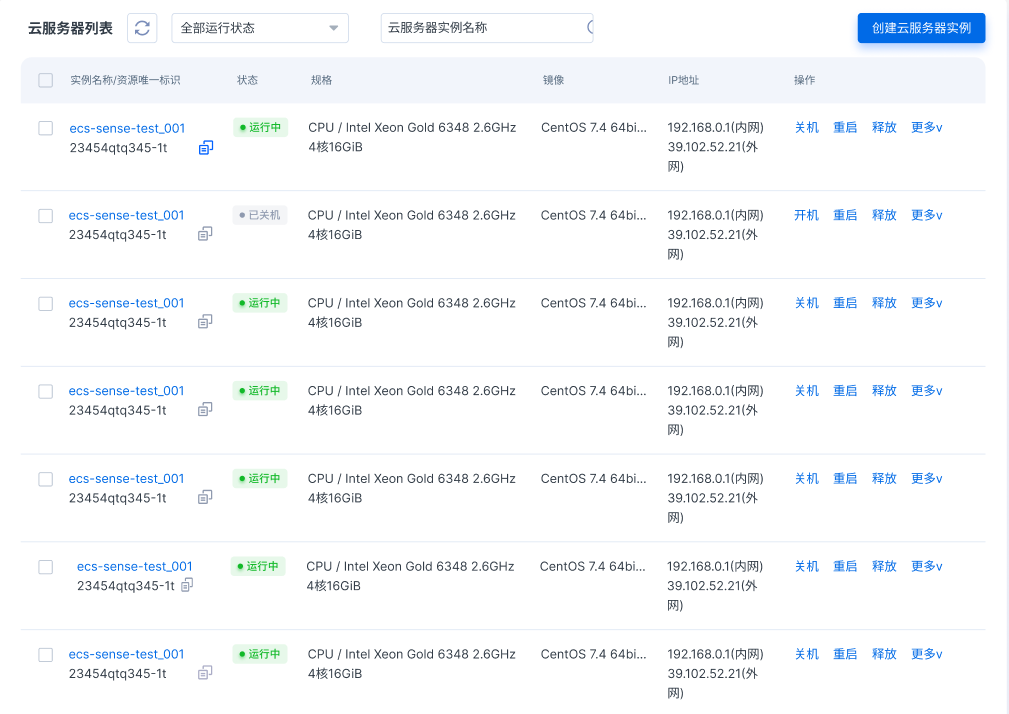The image size is (1009, 714).
Task: Open the ecs-sense-test_001 link in the third row
Action: point(126,303)
